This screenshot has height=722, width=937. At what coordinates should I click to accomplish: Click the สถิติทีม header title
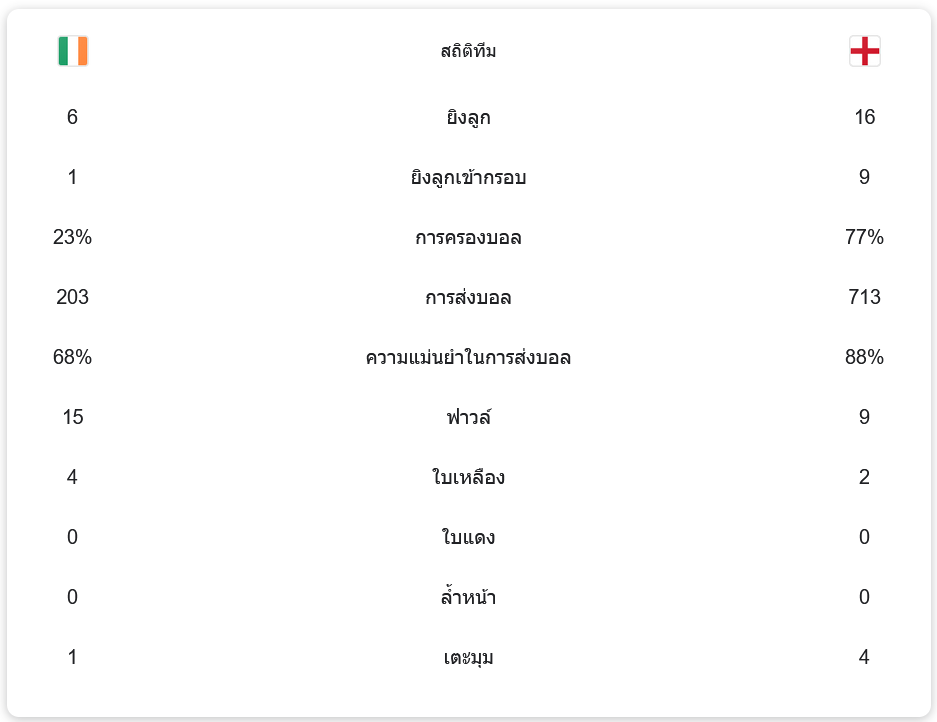[x=468, y=51]
